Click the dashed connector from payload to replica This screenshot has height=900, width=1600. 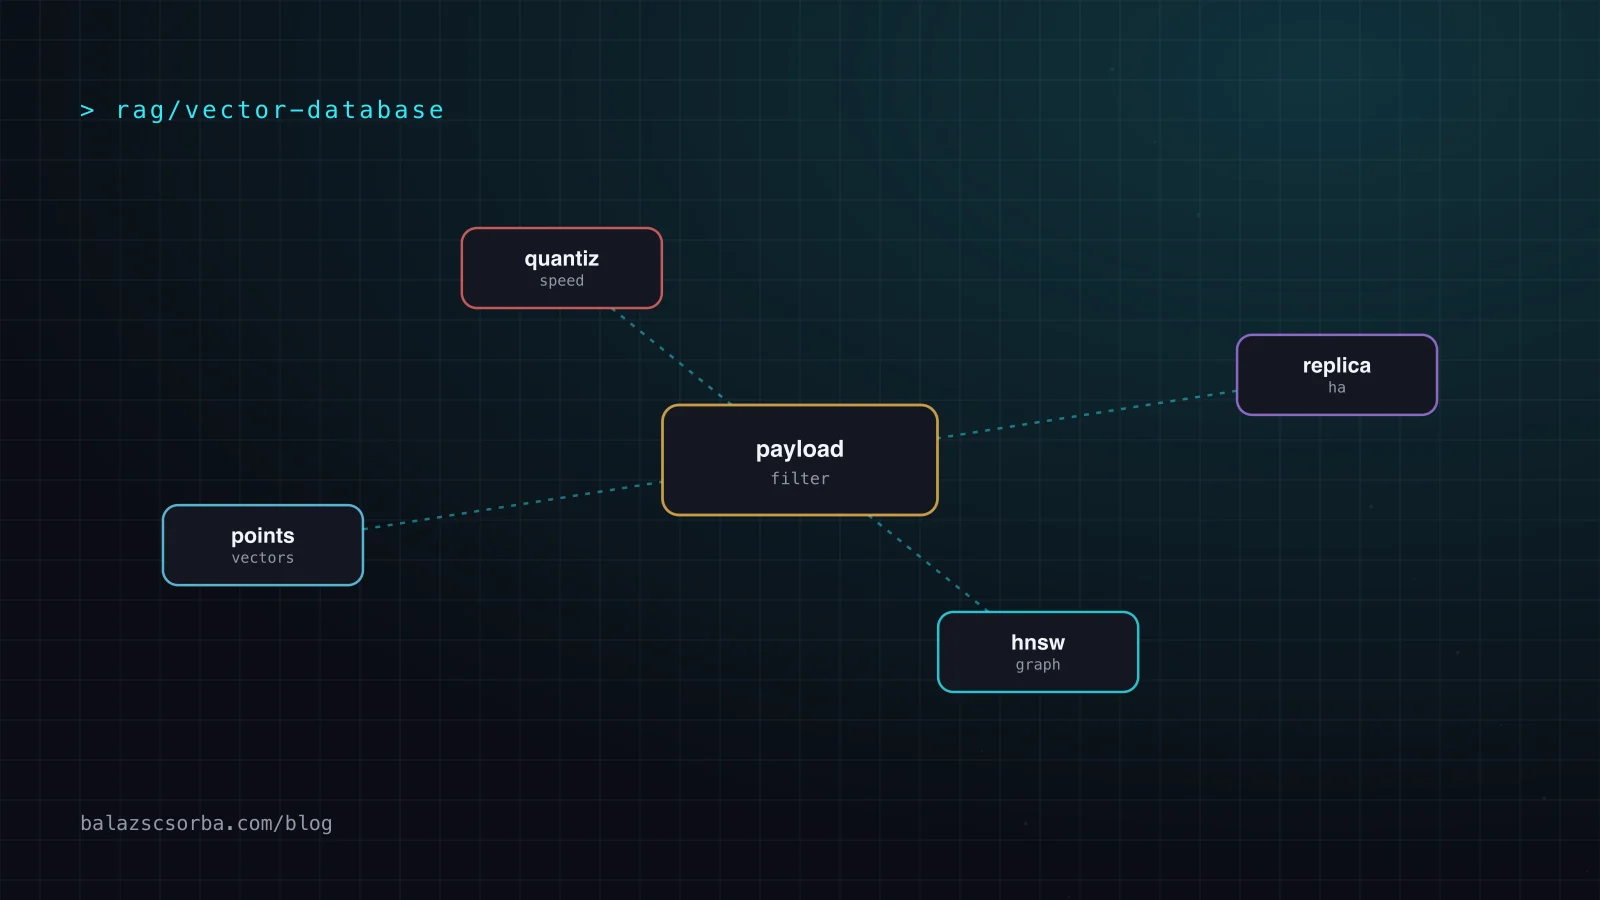(x=1087, y=414)
